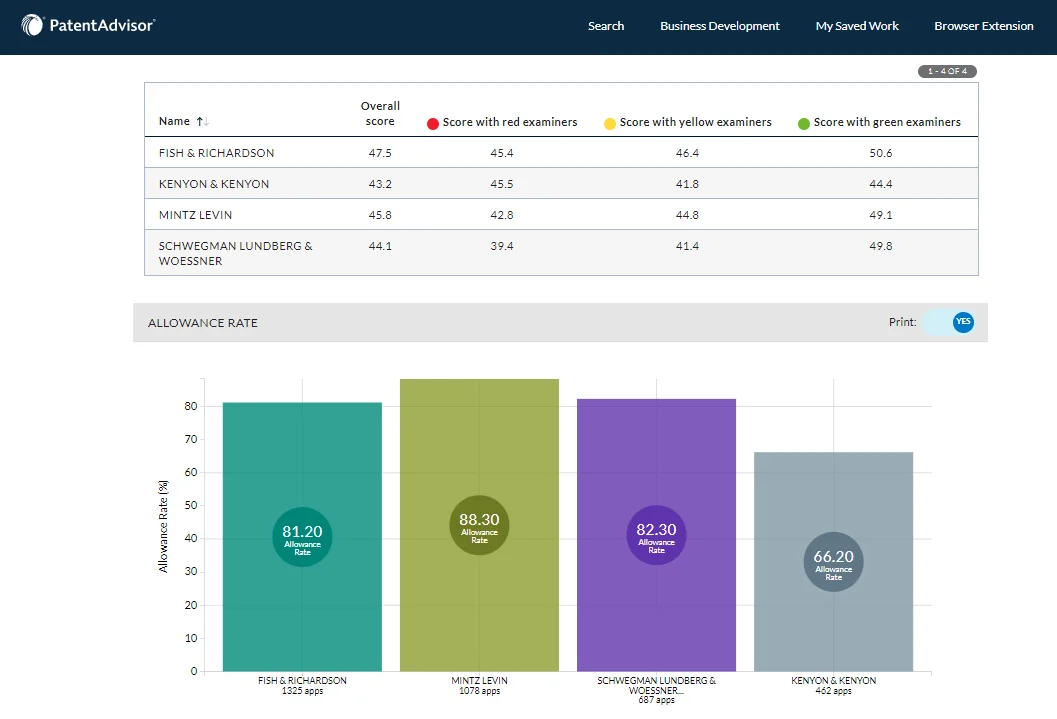Click the 88.30 allowance rate circle
Screen dimensions: 1057x719
click(479, 525)
